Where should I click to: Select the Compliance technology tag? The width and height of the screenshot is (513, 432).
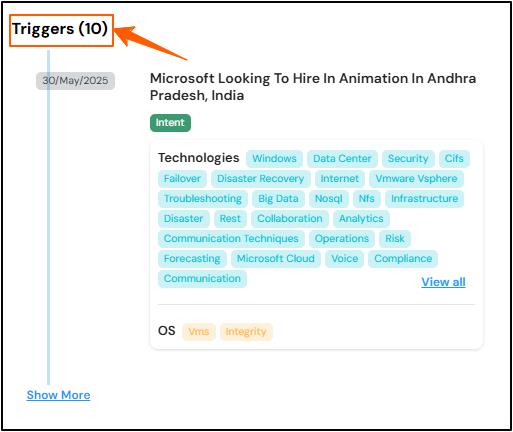(403, 259)
